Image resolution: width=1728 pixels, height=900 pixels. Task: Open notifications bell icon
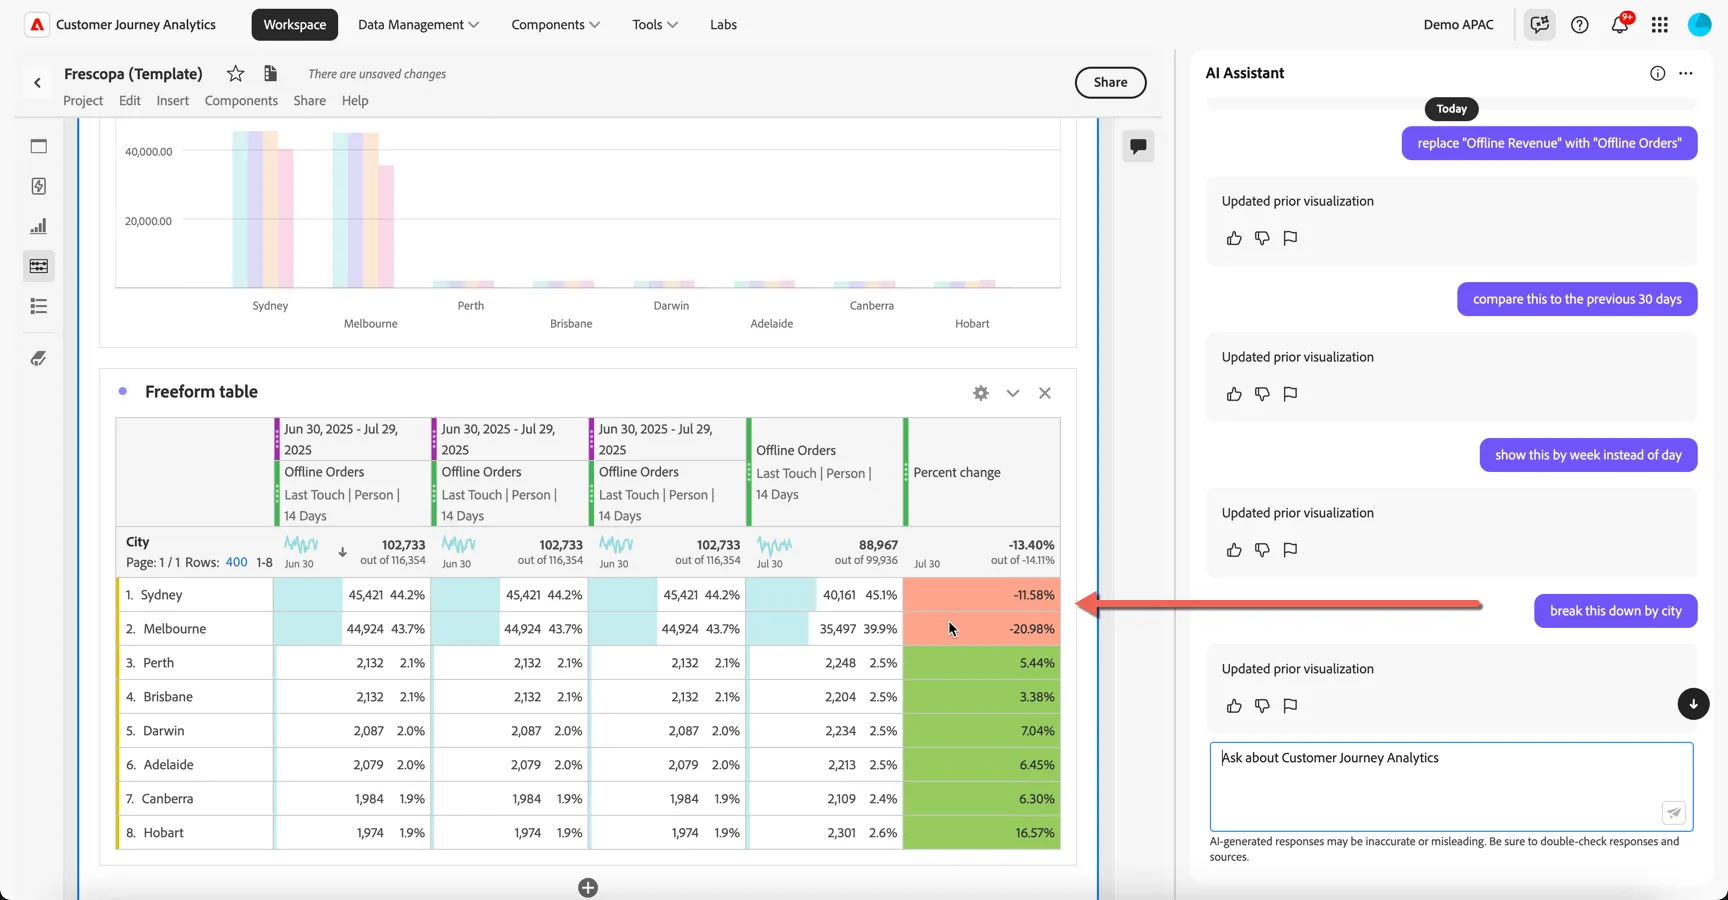[1621, 24]
